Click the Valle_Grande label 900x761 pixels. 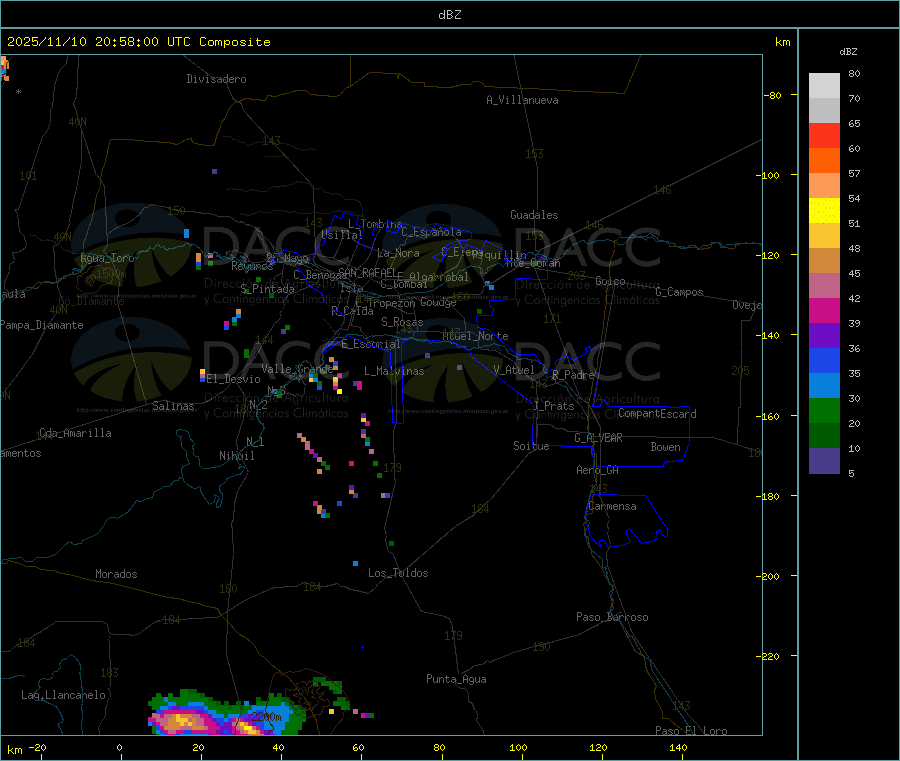coord(297,369)
